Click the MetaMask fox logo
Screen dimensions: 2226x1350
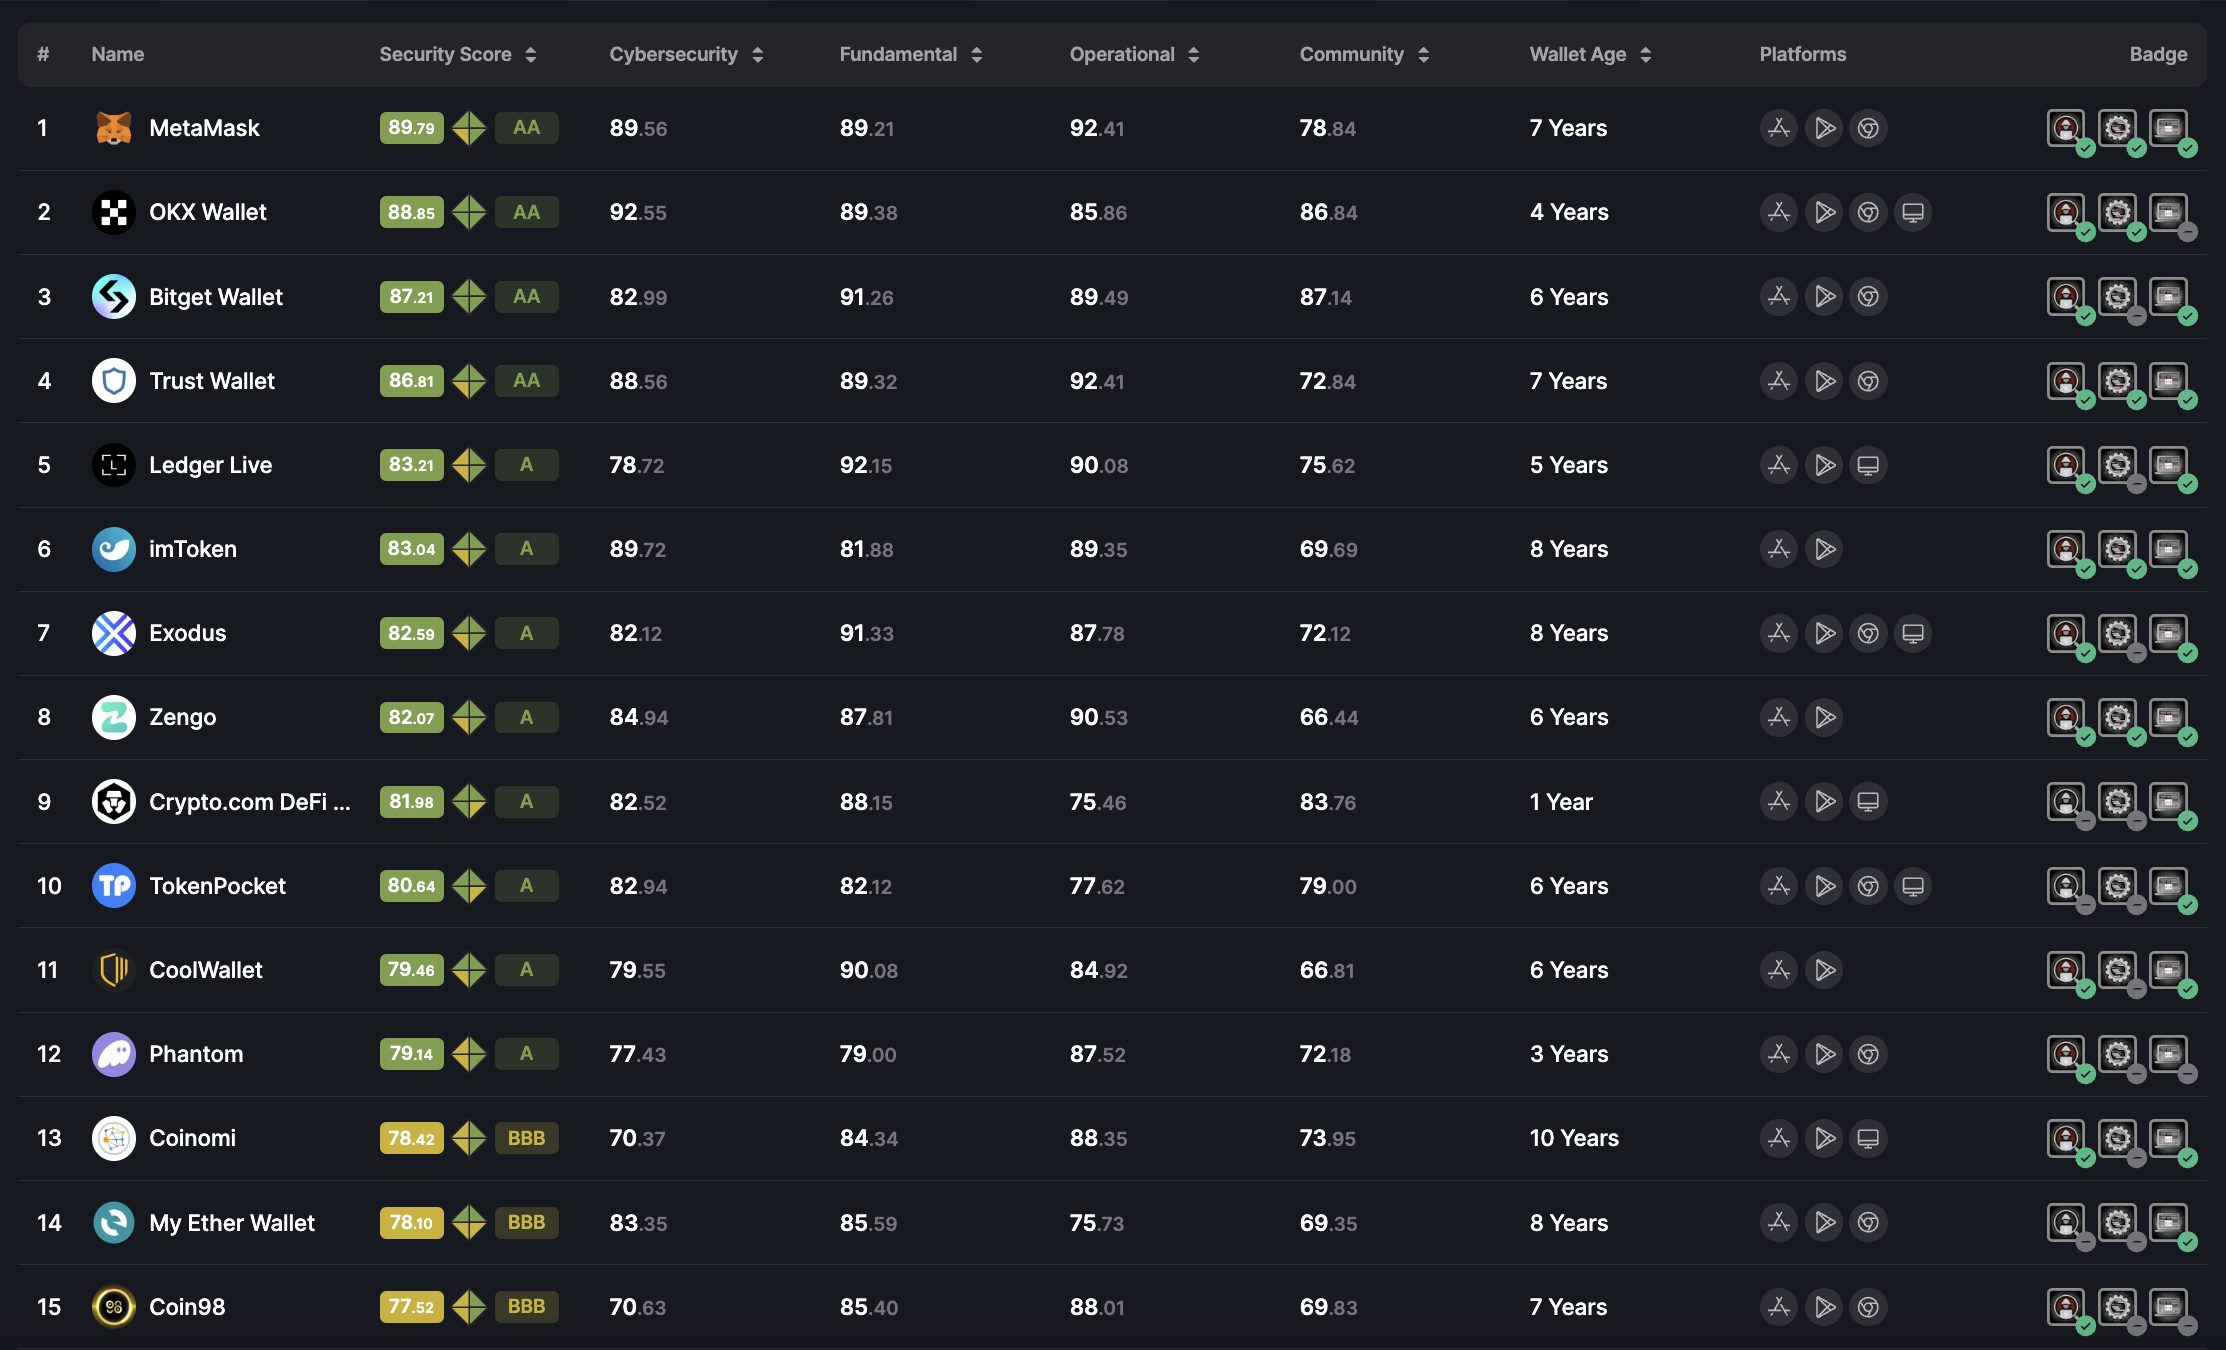[x=113, y=128]
